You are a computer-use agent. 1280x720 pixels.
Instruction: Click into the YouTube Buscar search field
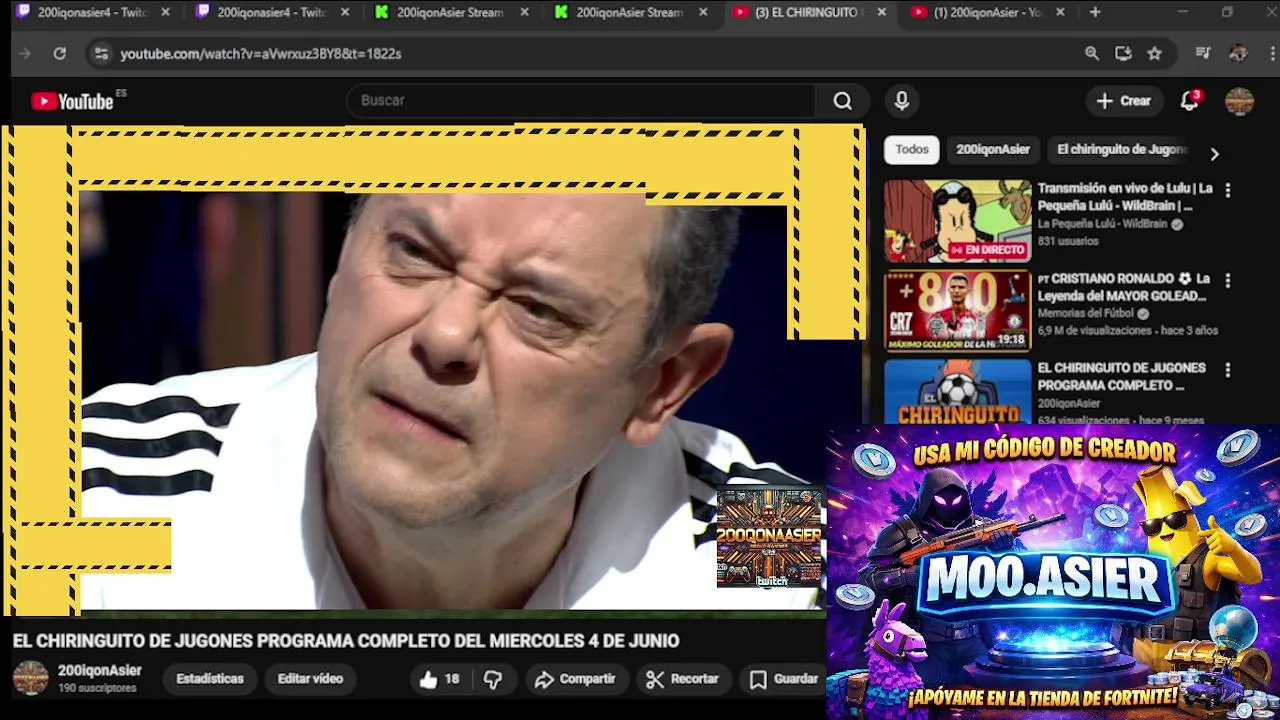[x=581, y=101]
